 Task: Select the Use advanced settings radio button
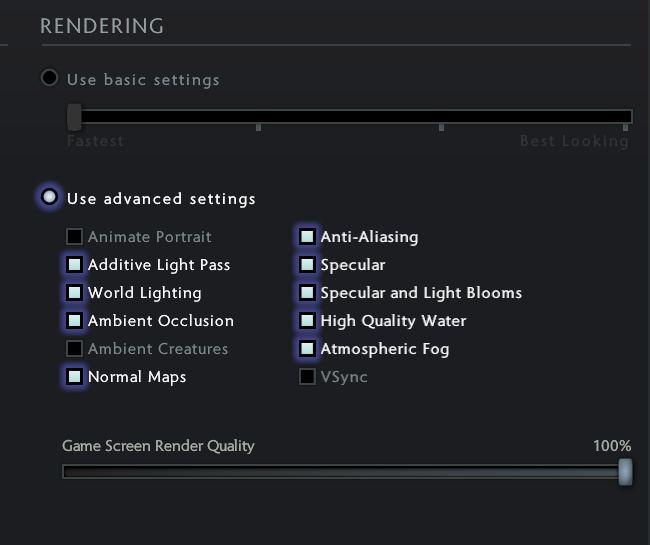[x=49, y=197]
